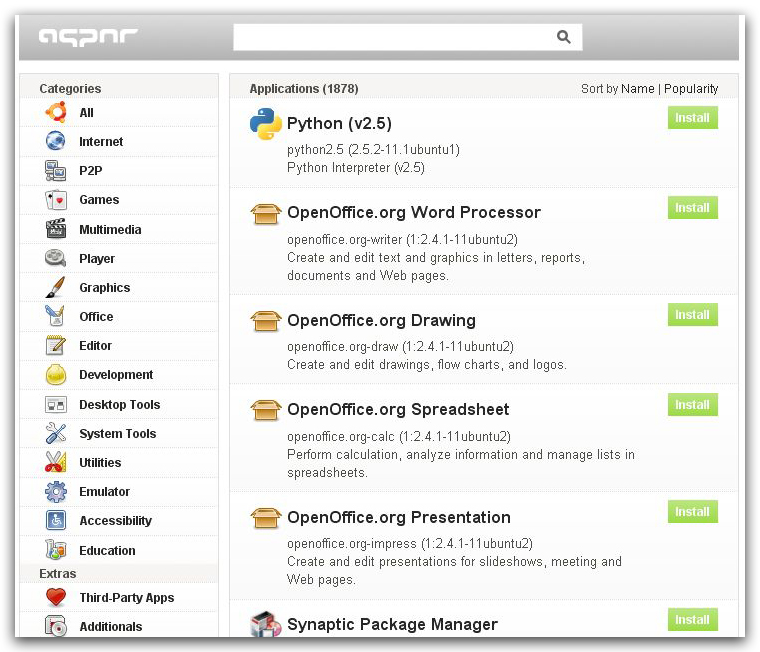Select the Utilities scissors icon
The width and height of the screenshot is (760, 652).
(x=56, y=462)
